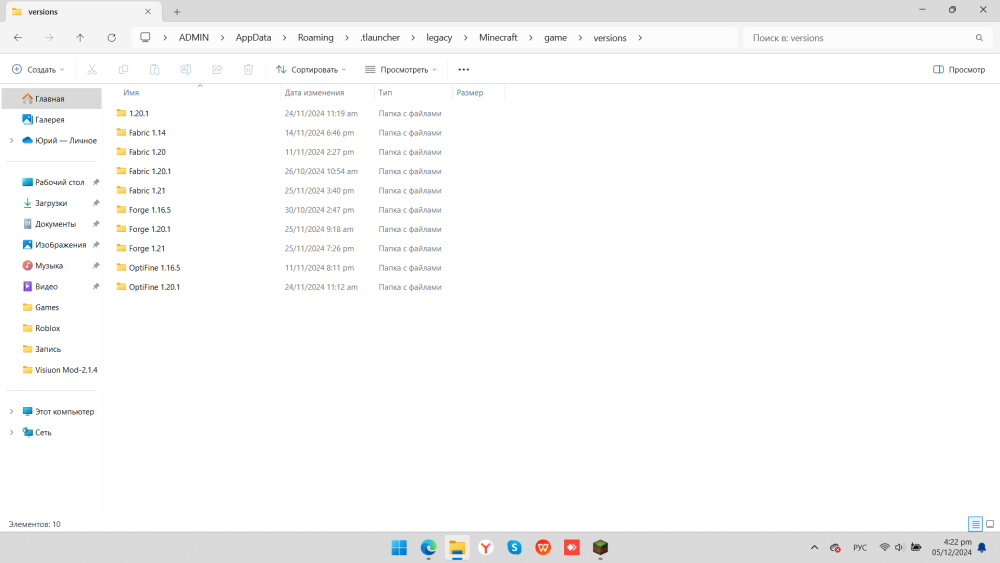Expand chevron after Minecraft in address bar

pos(531,38)
